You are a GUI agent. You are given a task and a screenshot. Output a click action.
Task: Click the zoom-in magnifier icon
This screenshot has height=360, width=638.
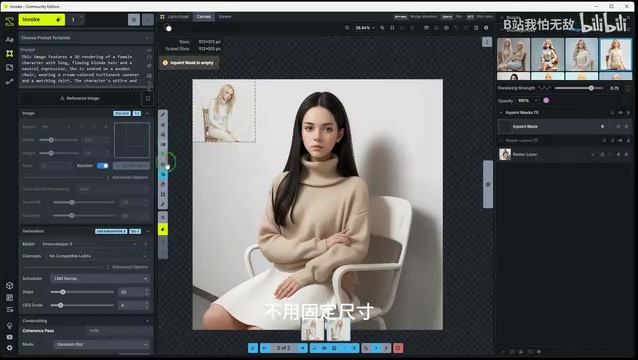[382, 28]
